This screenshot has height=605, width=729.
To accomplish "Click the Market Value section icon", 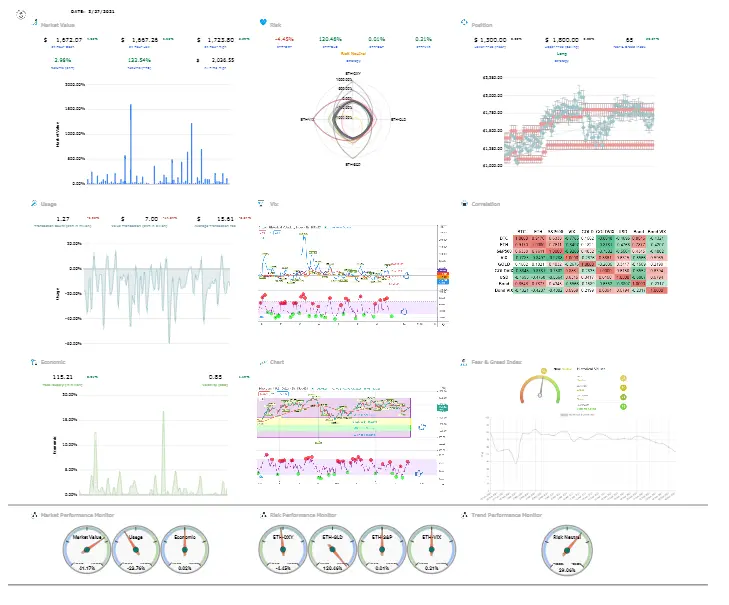I will coord(35,22).
